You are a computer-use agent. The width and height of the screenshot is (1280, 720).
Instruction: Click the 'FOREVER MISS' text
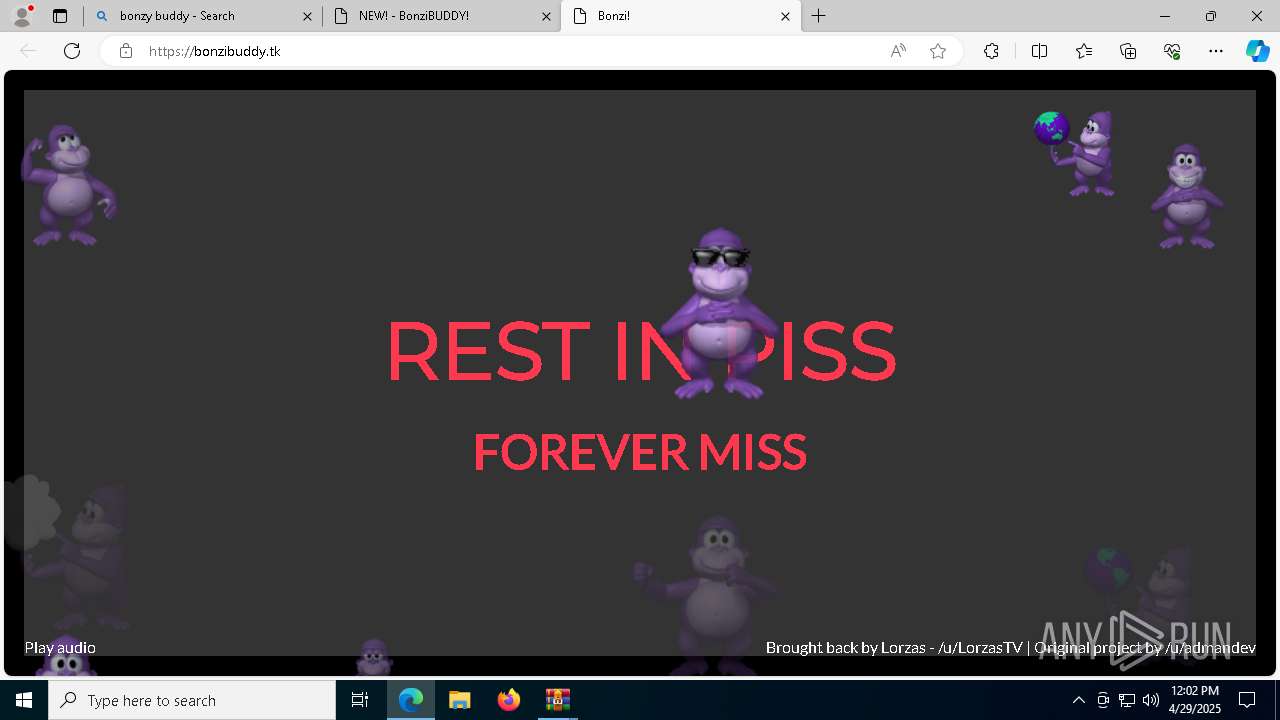point(640,452)
